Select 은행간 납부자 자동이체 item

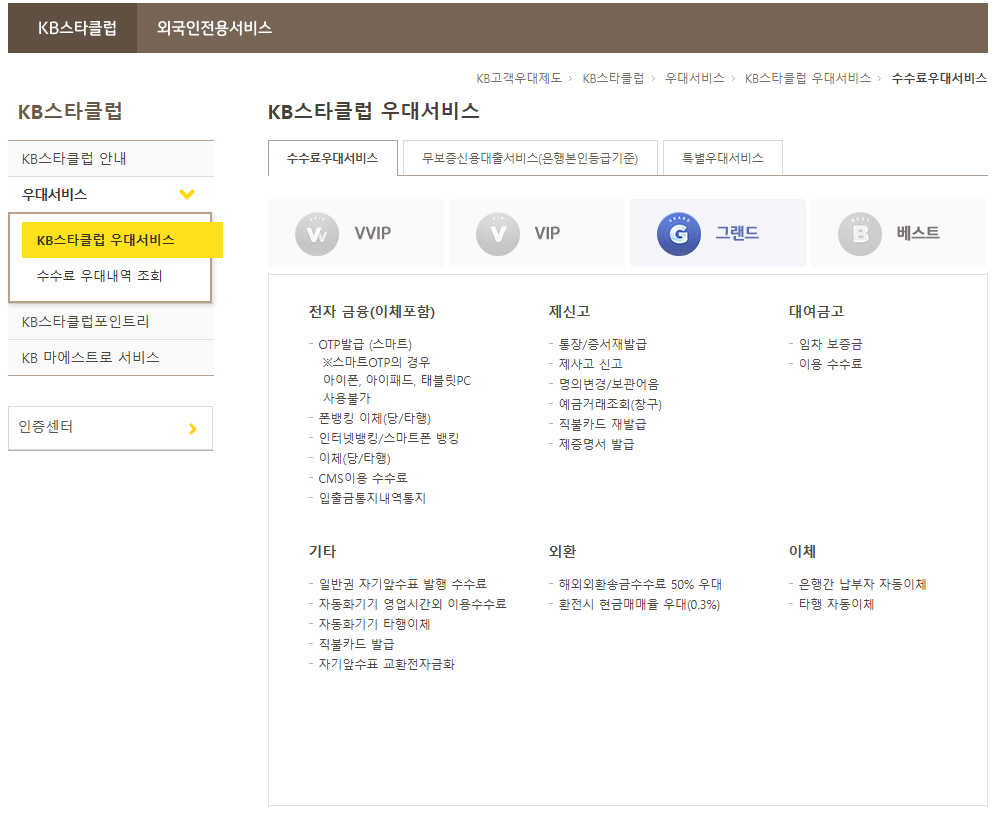pyautogui.click(x=863, y=584)
